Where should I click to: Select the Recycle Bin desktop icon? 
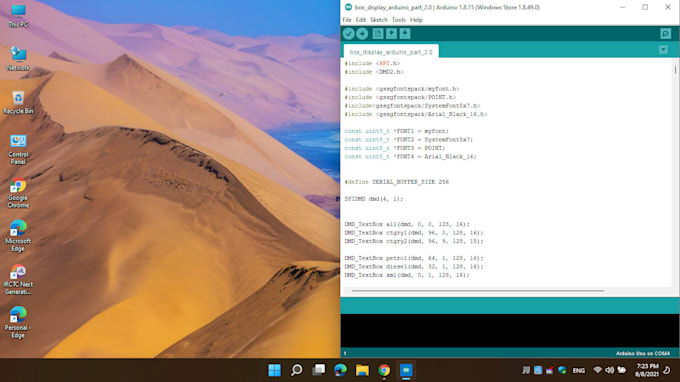[18, 102]
